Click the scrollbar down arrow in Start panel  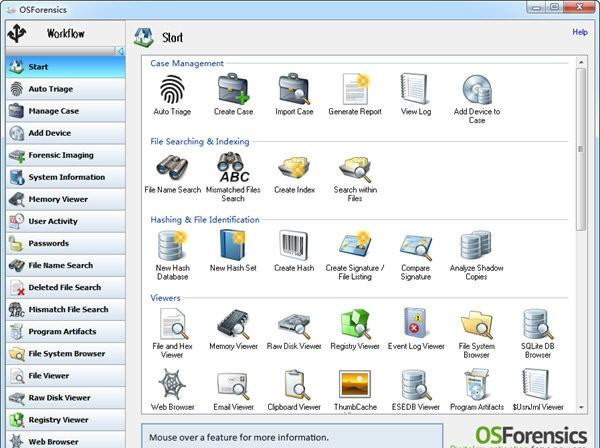pyautogui.click(x=581, y=408)
